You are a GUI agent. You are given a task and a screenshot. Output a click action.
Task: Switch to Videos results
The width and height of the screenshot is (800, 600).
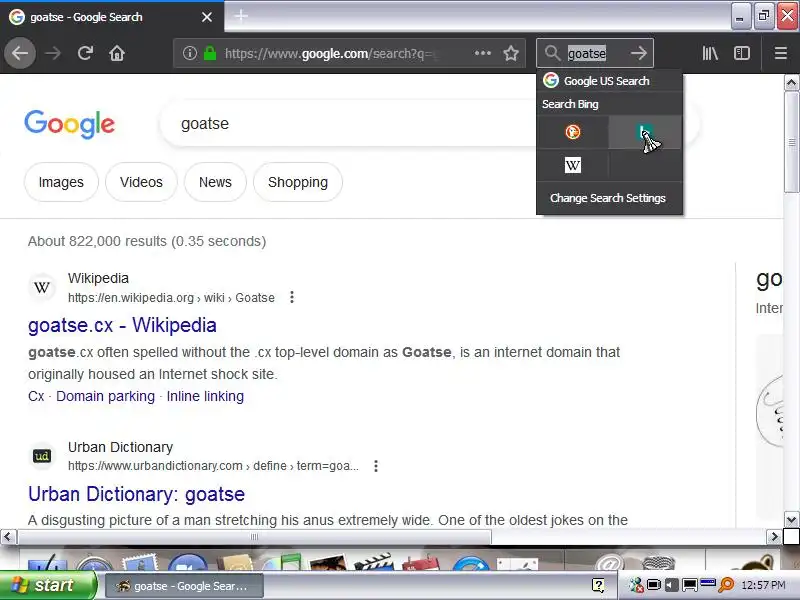(x=141, y=182)
